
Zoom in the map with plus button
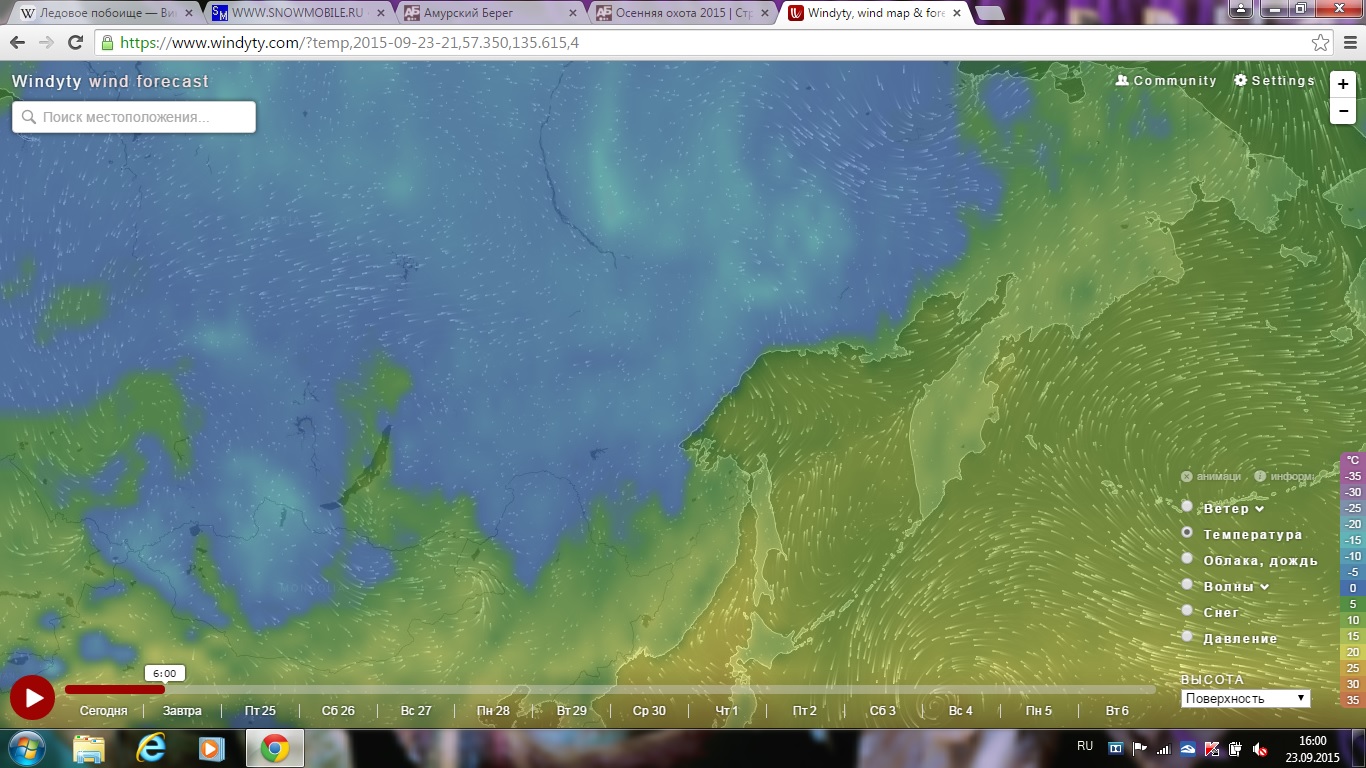(x=1343, y=85)
